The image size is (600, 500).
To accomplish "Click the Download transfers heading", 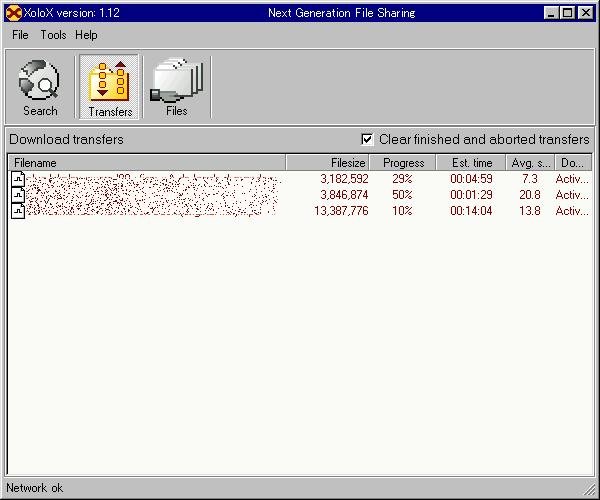I will pos(66,139).
